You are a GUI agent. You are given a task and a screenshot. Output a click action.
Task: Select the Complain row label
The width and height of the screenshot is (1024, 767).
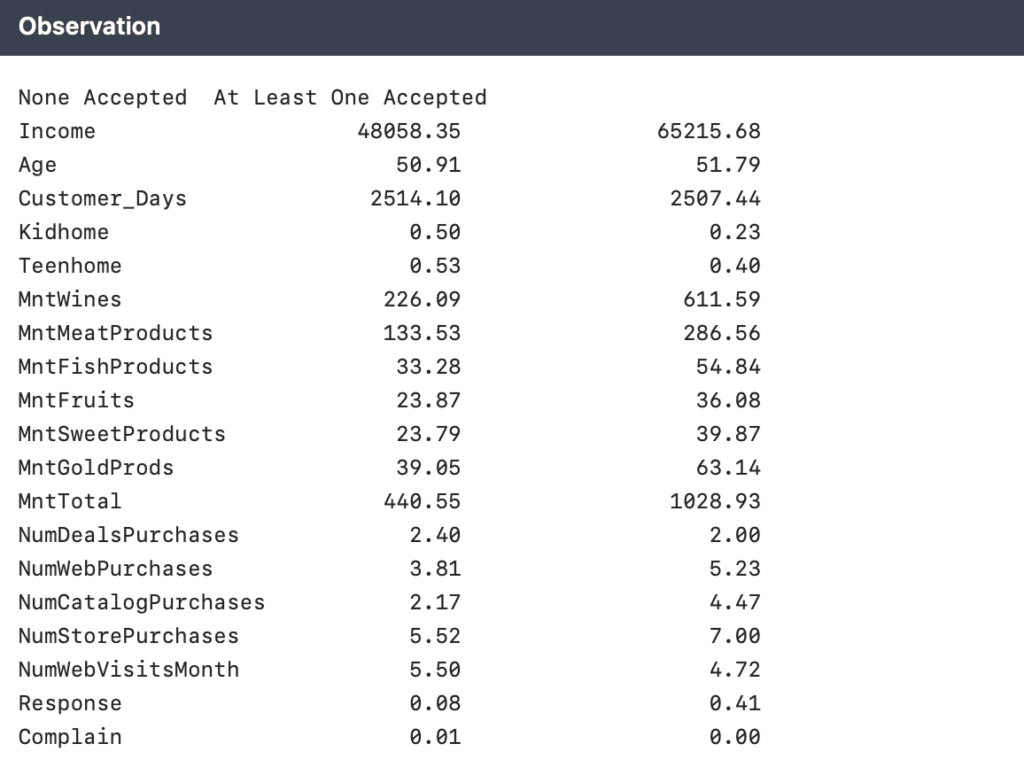70,737
